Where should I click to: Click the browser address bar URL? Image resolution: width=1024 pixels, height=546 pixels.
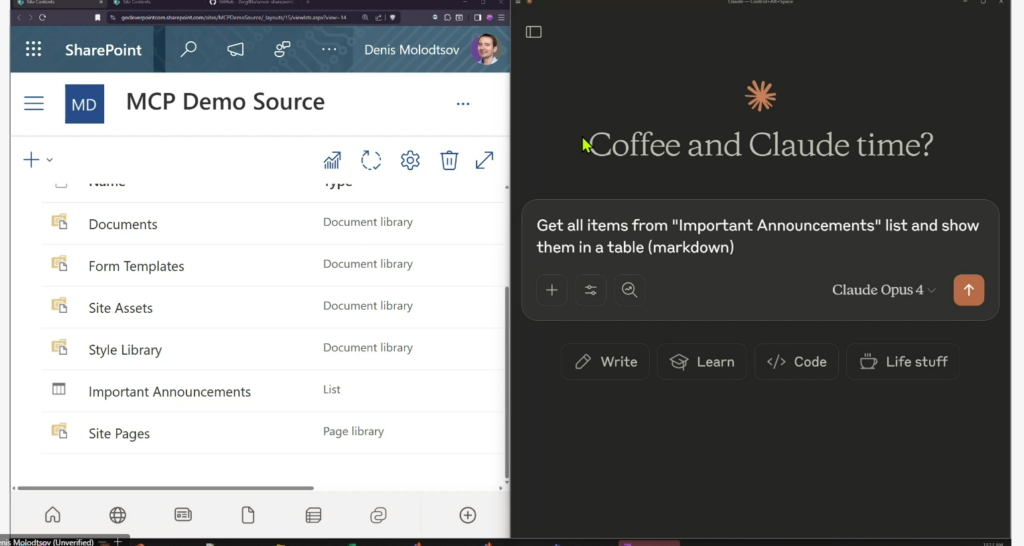[x=234, y=18]
